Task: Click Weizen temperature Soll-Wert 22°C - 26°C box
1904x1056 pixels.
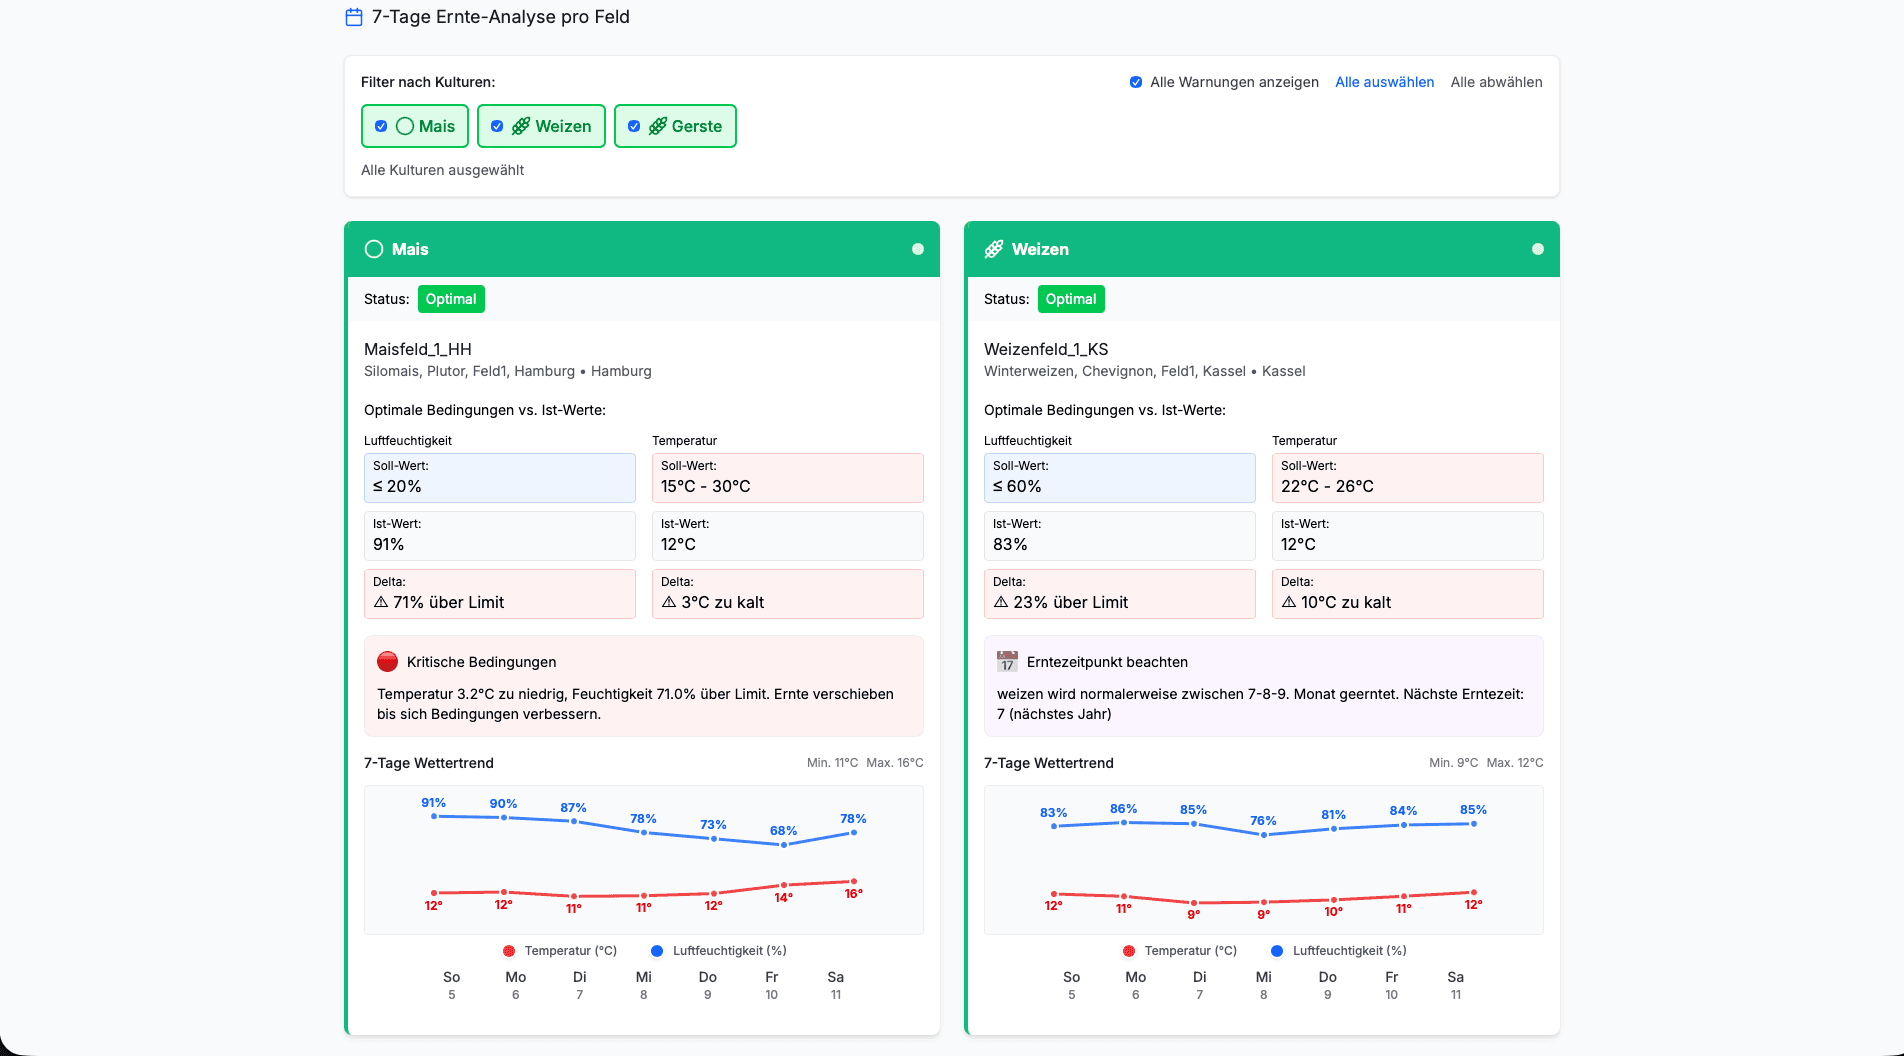Action: [x=1408, y=478]
